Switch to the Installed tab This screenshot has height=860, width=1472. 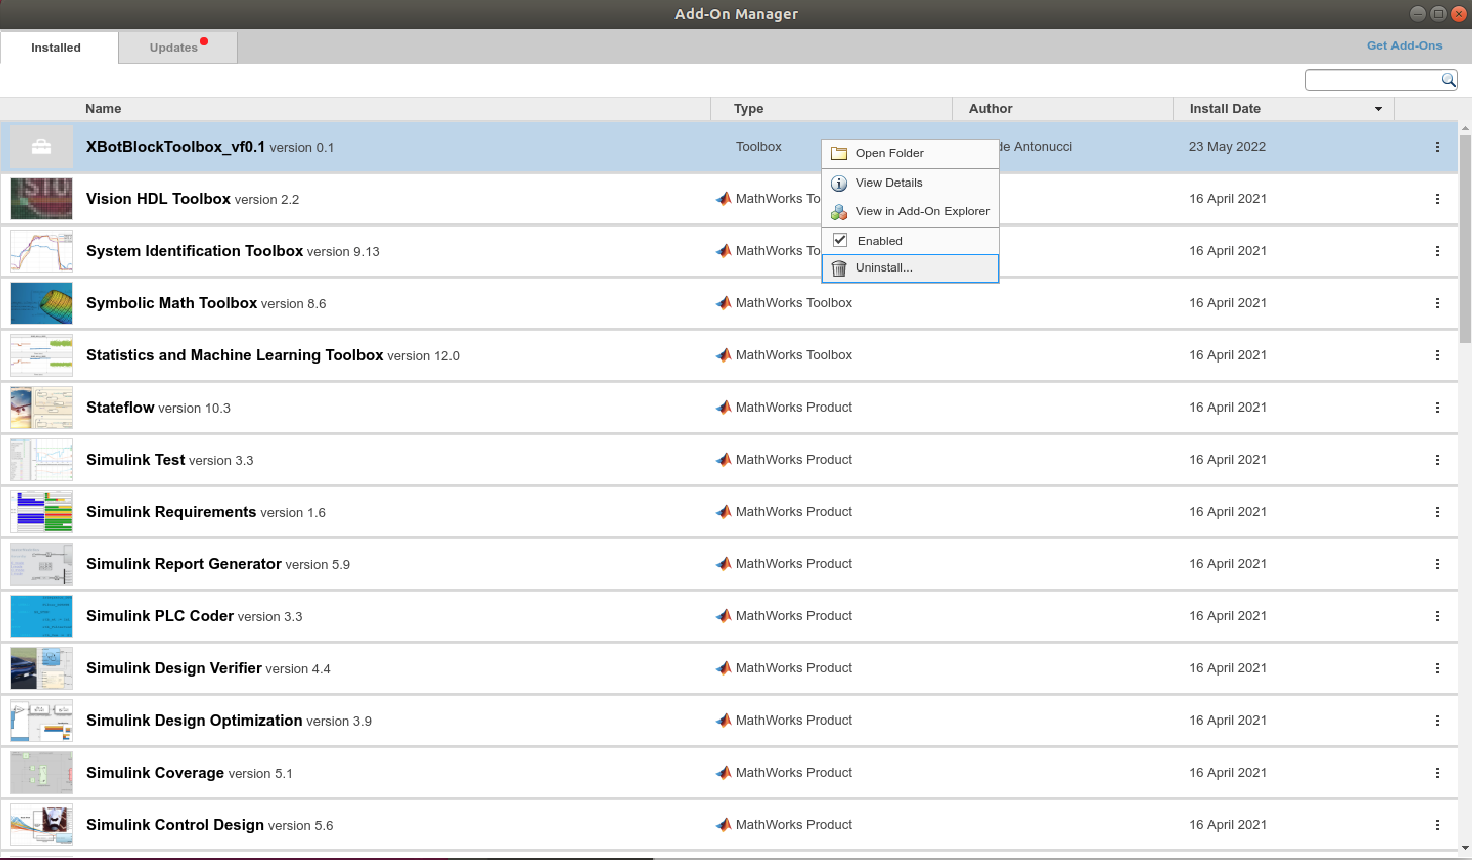pos(59,47)
